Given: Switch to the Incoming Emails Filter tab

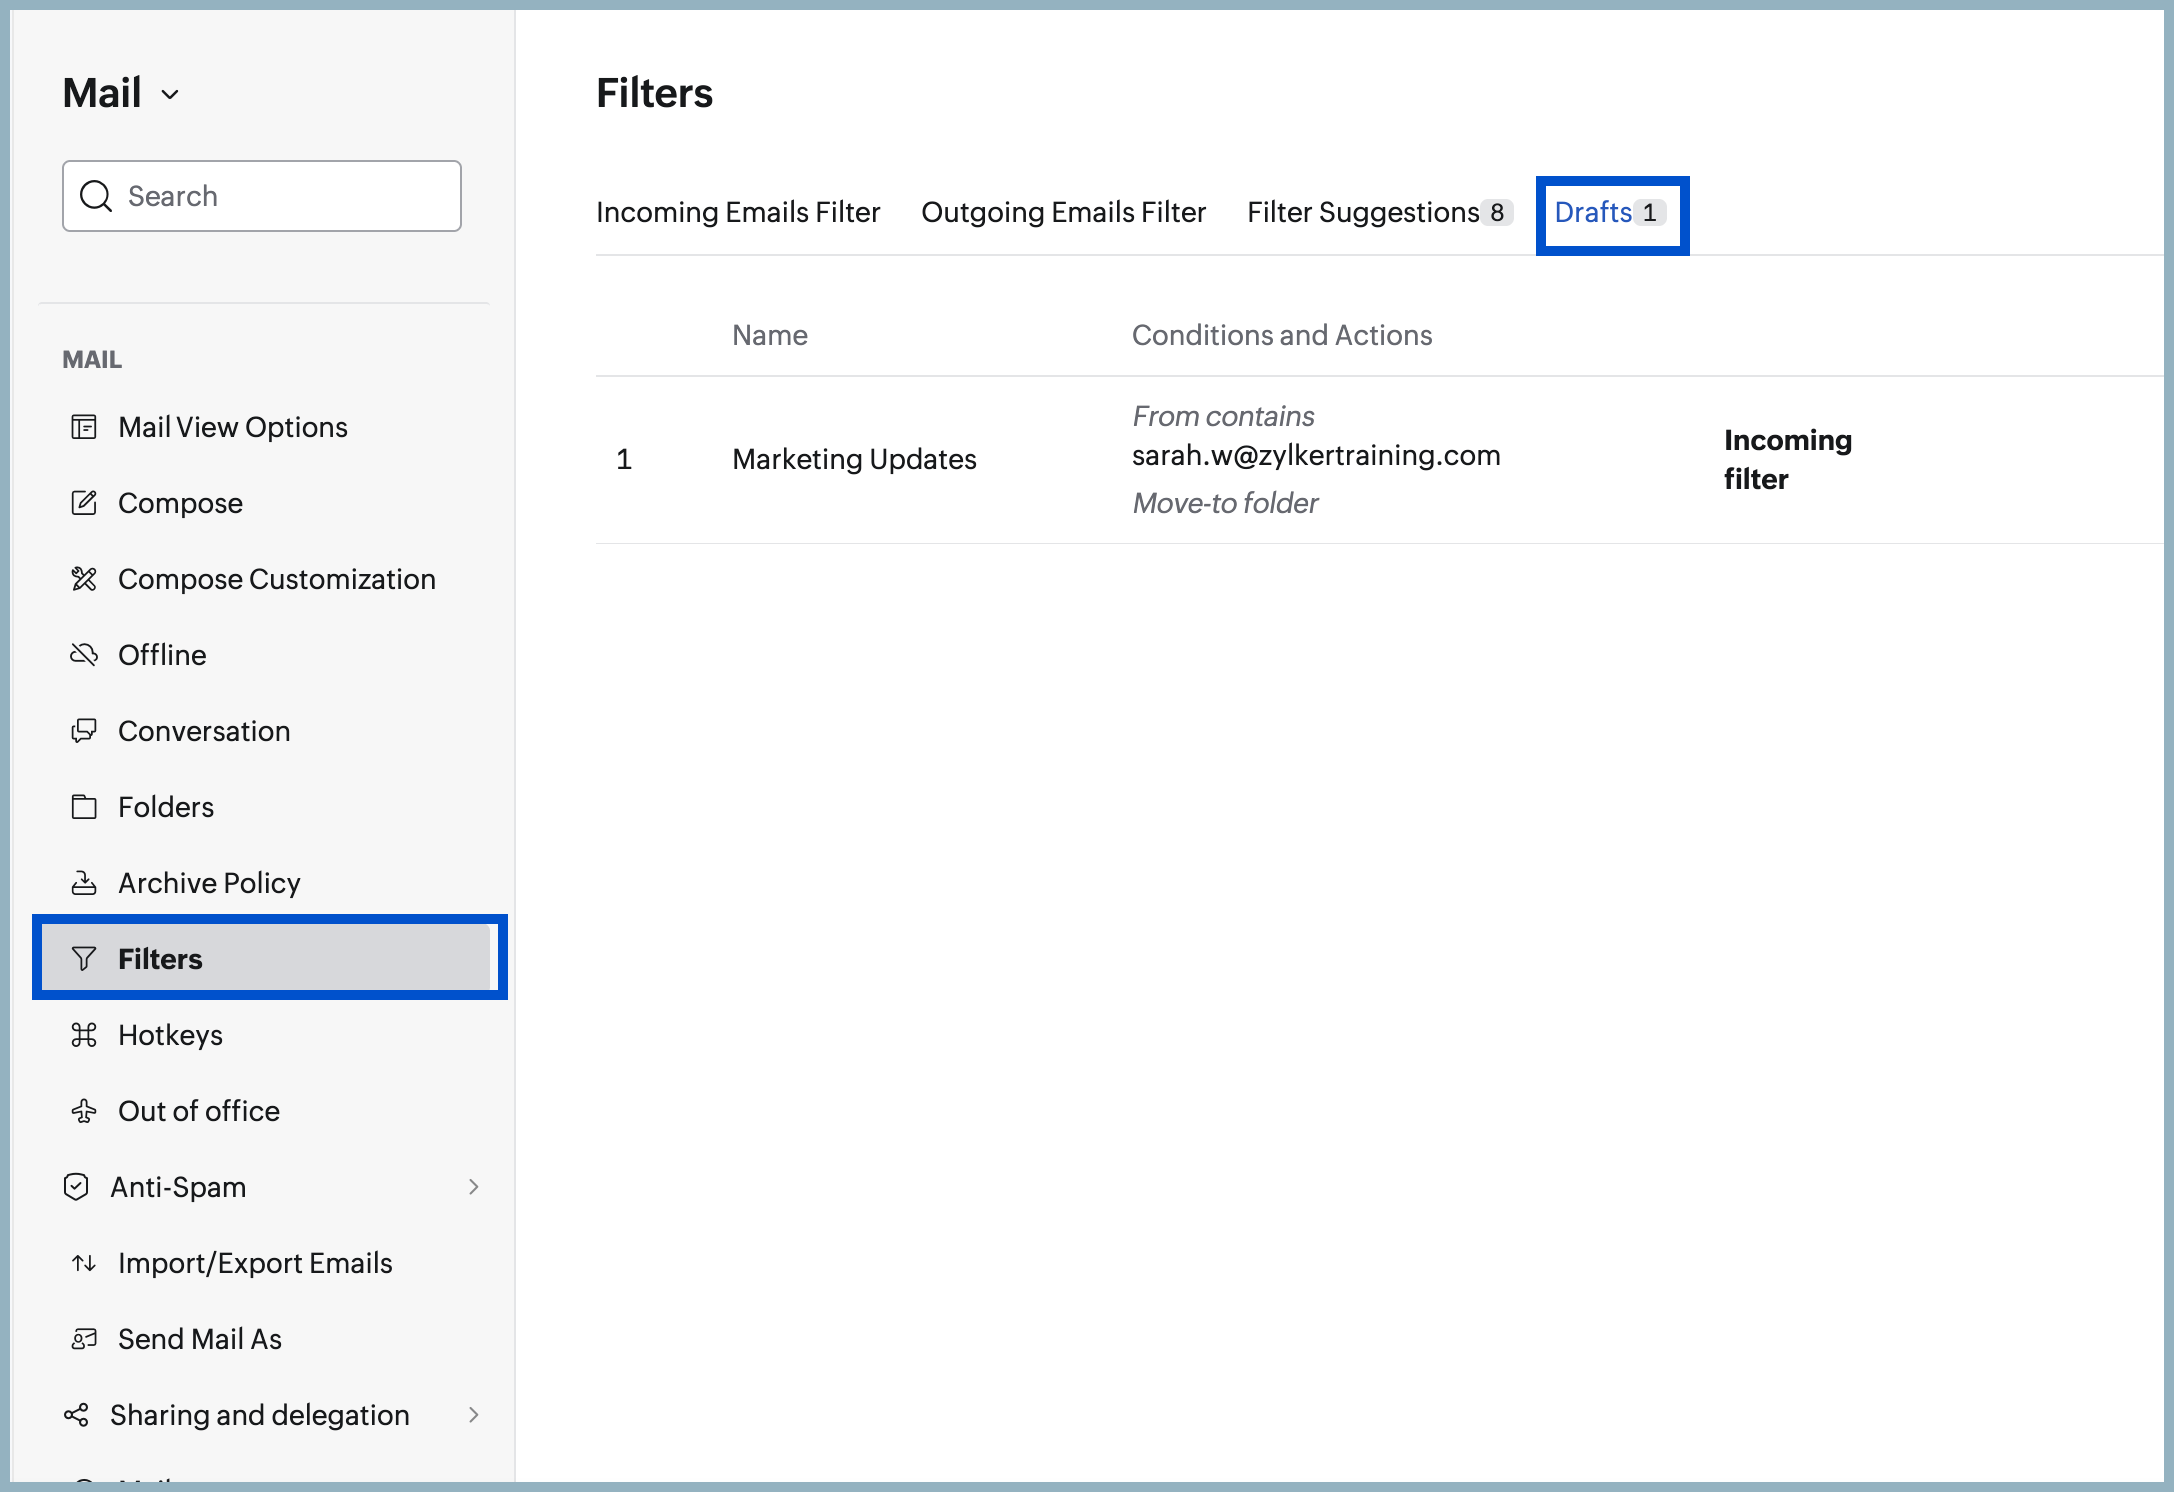Looking at the screenshot, I should (738, 212).
